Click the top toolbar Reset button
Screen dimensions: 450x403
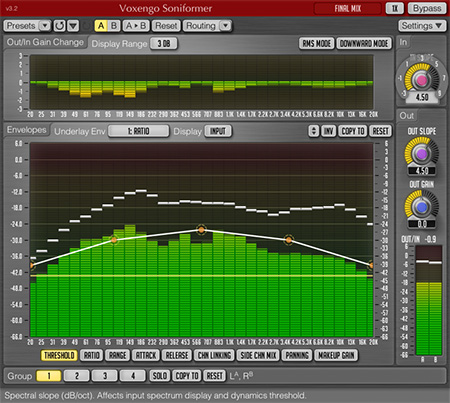(x=166, y=26)
